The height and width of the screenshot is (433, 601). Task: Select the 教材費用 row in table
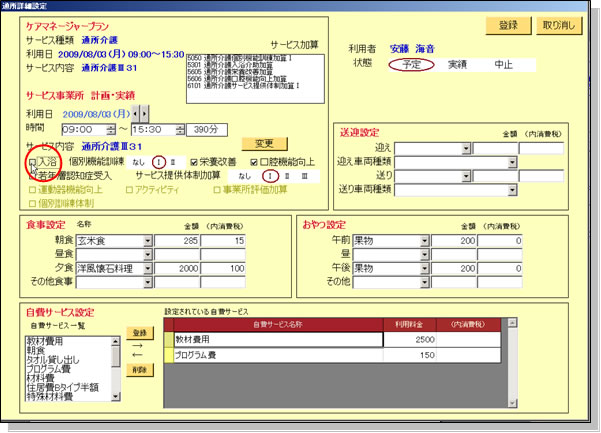pyautogui.click(x=333, y=340)
